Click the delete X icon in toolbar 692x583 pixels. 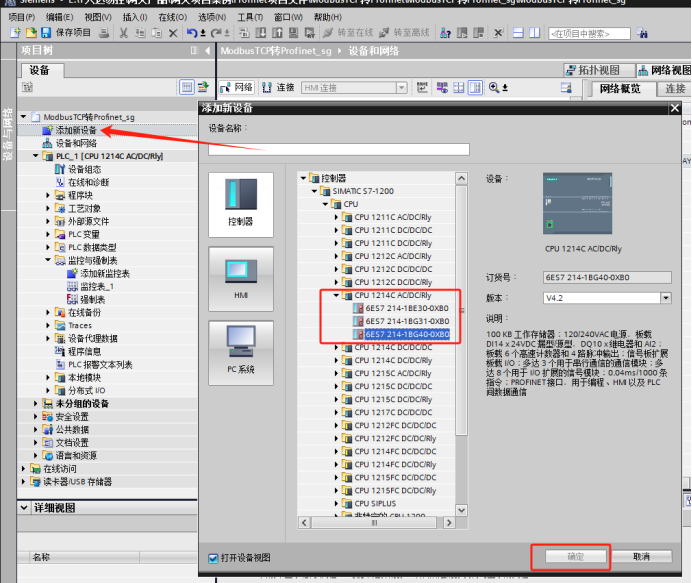pos(173,33)
